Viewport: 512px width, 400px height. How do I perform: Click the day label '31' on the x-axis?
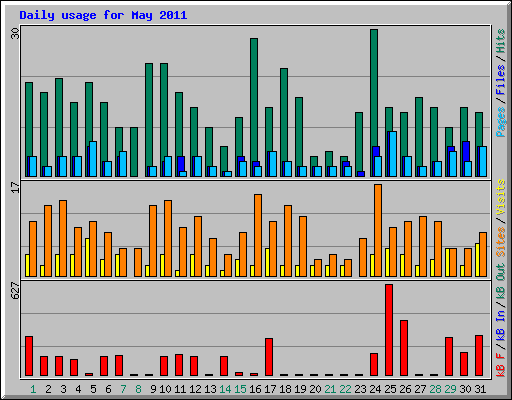click(x=480, y=389)
